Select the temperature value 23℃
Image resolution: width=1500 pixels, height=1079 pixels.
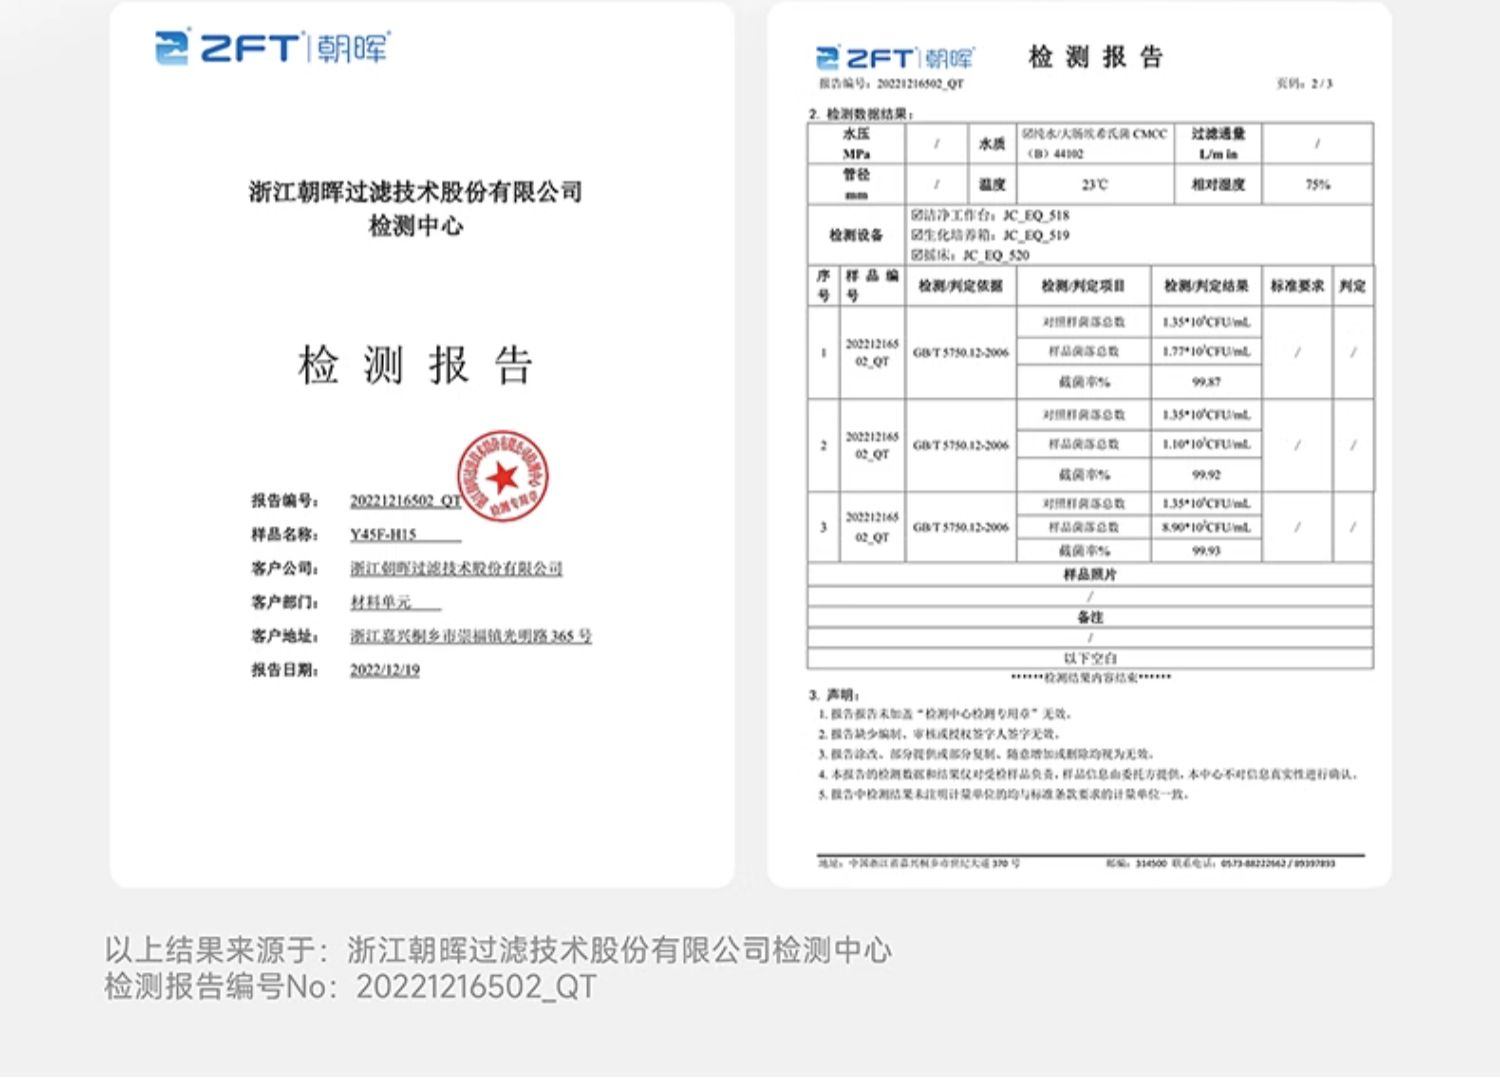pyautogui.click(x=1095, y=184)
